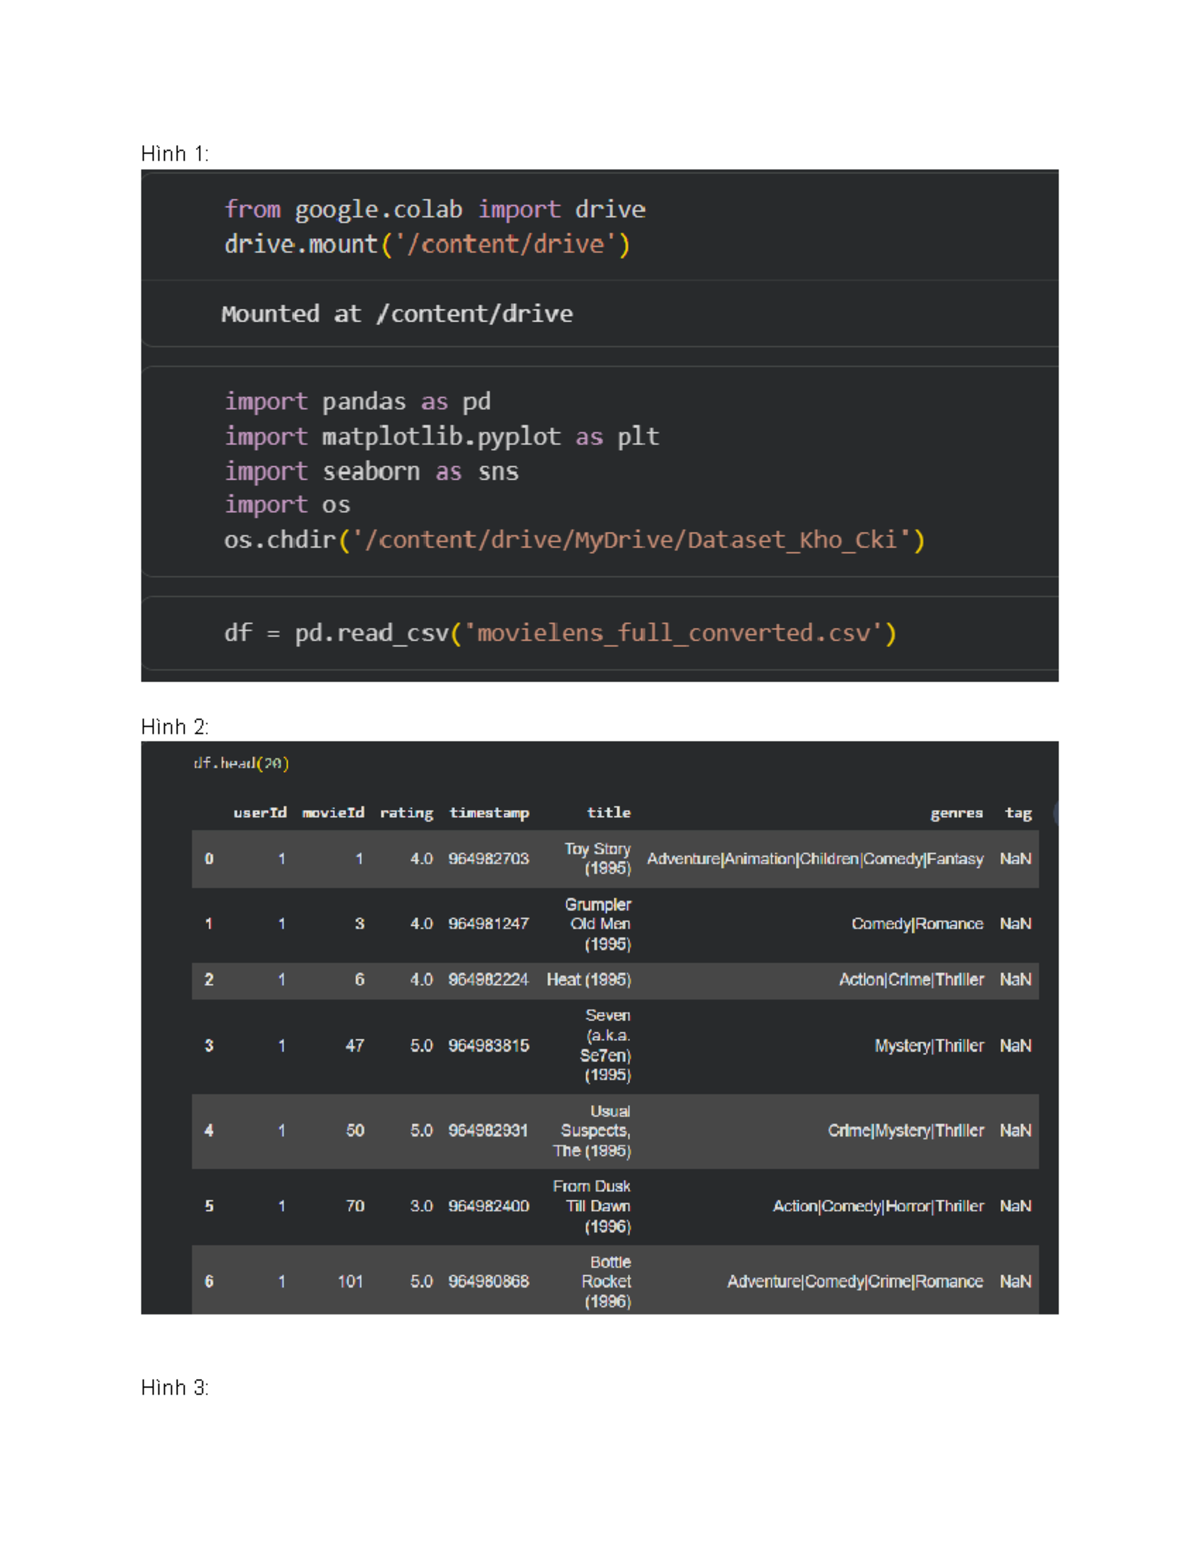
Task: Click movieId value 47
Action: (355, 1046)
